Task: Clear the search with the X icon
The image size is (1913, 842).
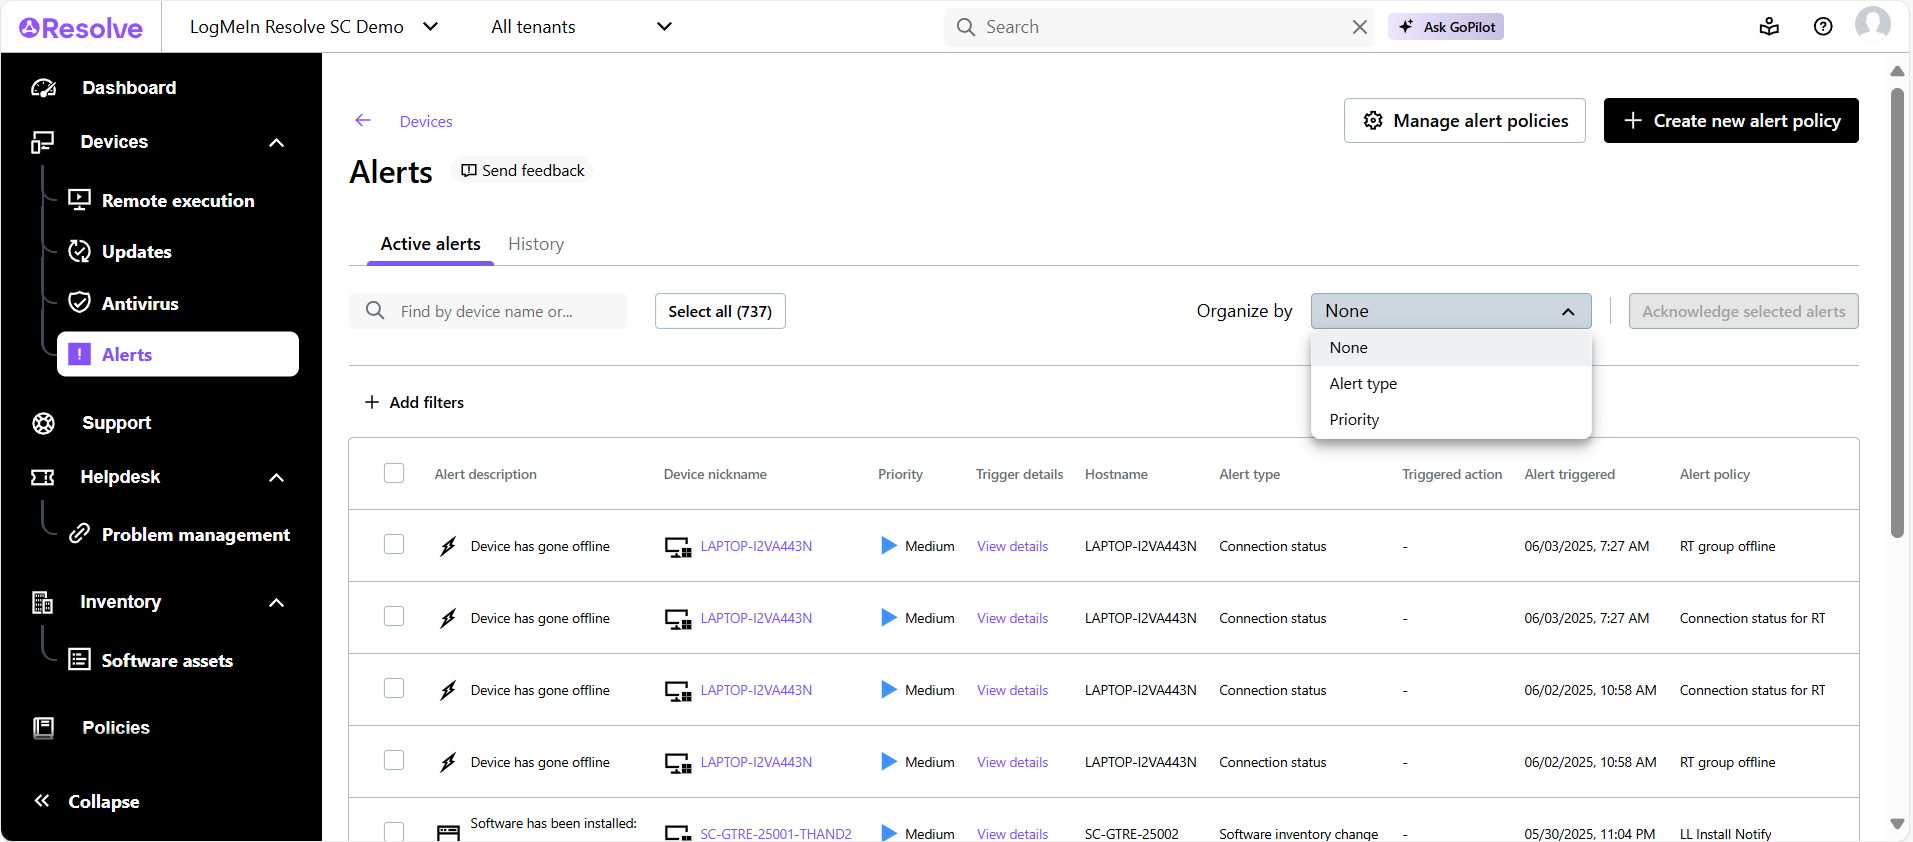Action: click(x=1359, y=27)
